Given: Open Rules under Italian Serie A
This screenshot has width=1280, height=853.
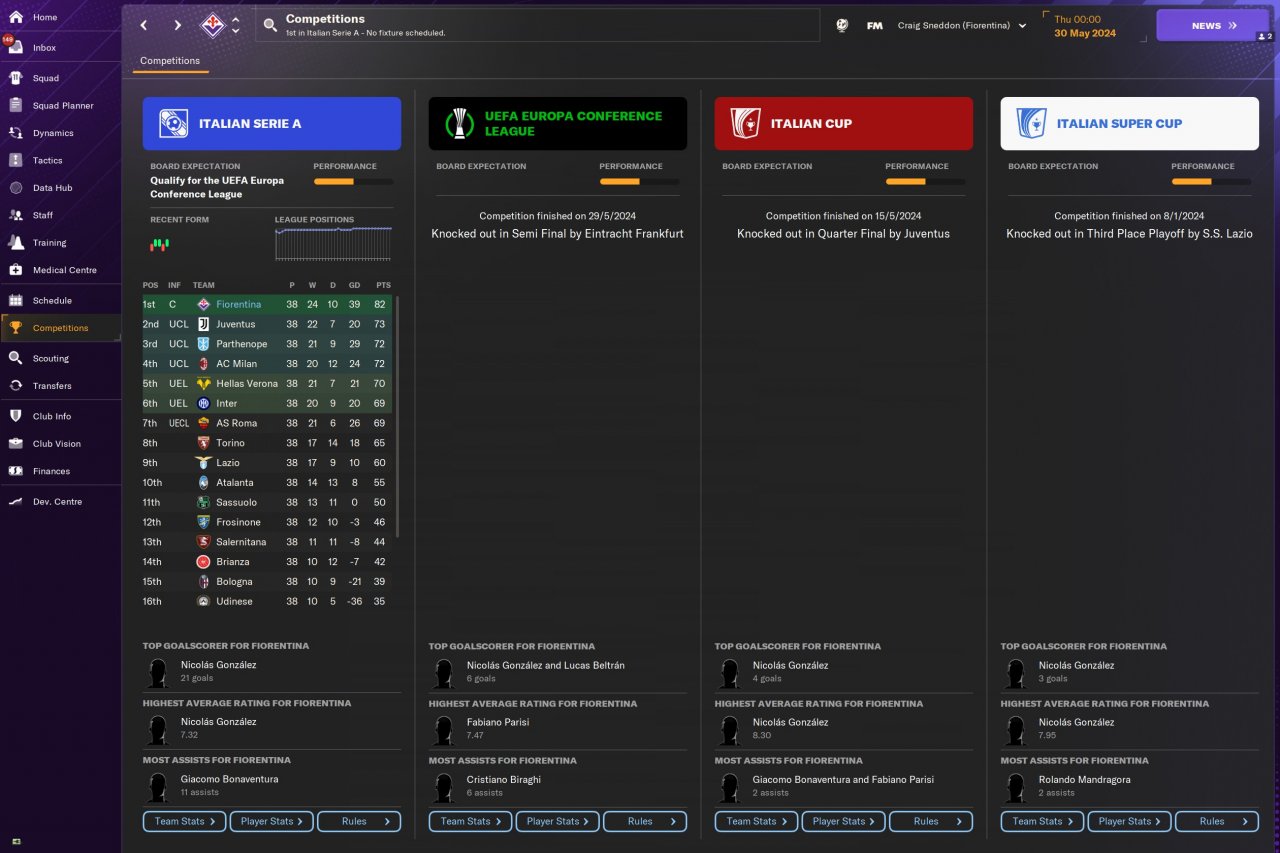Looking at the screenshot, I should click(359, 822).
